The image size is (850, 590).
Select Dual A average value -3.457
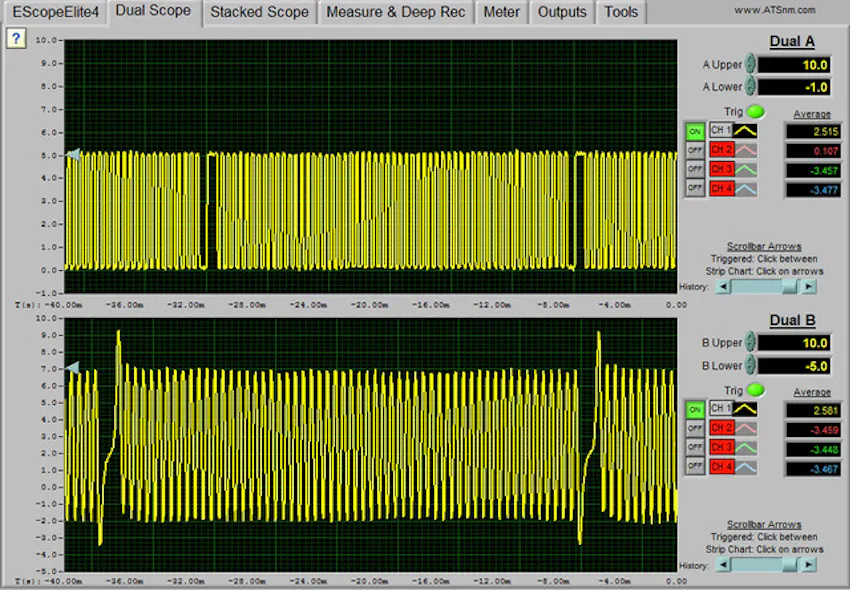tap(813, 170)
